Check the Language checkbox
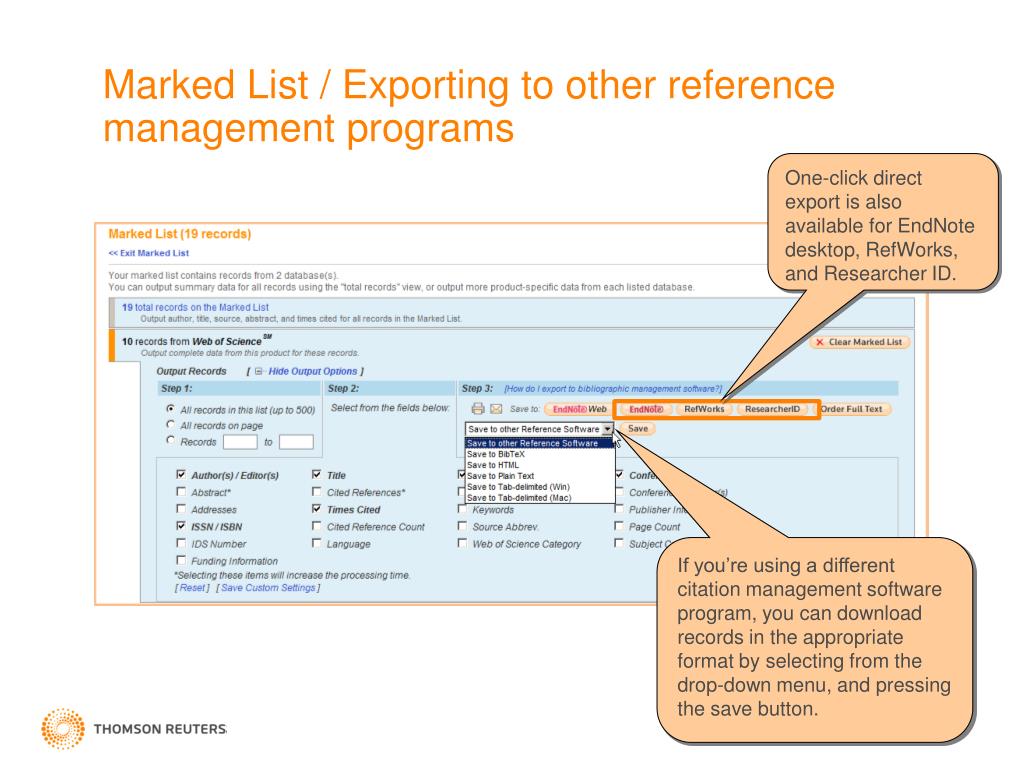The height and width of the screenshot is (768, 1024). click(317, 543)
